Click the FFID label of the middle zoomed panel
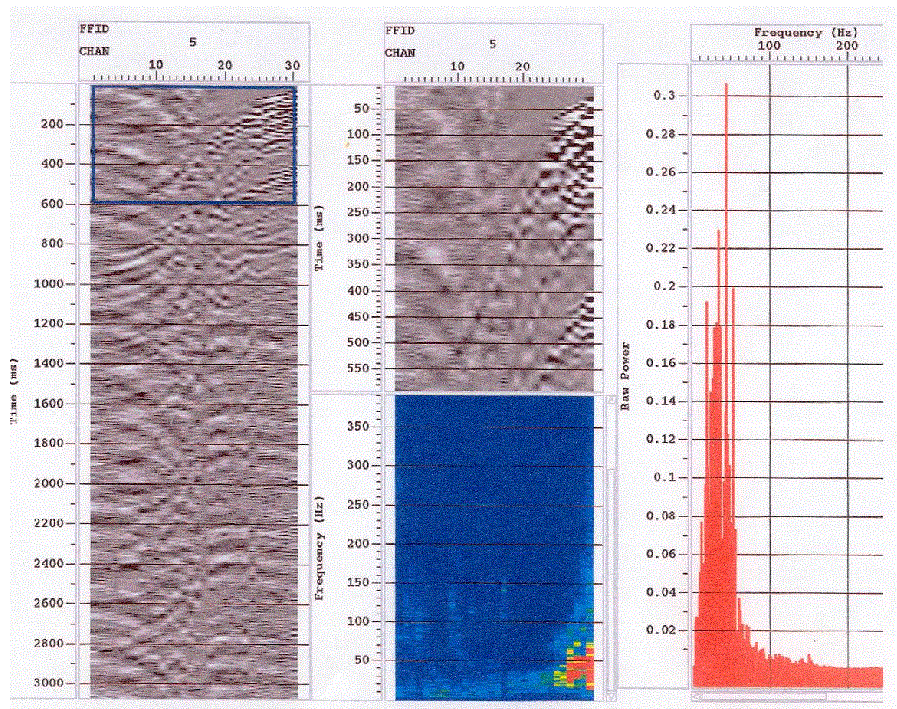 point(399,30)
